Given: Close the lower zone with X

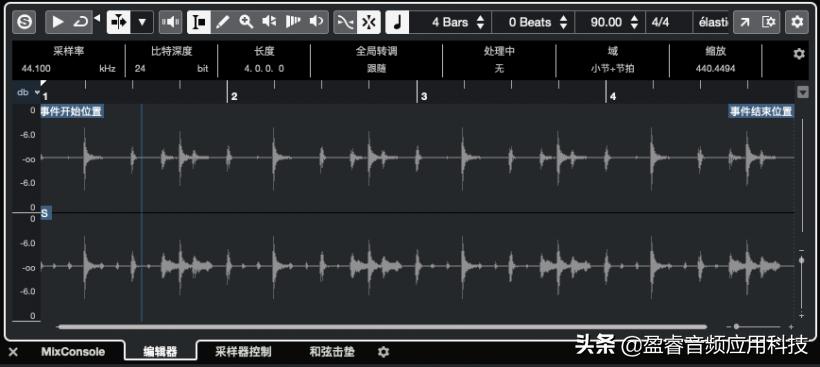Looking at the screenshot, I should [14, 352].
